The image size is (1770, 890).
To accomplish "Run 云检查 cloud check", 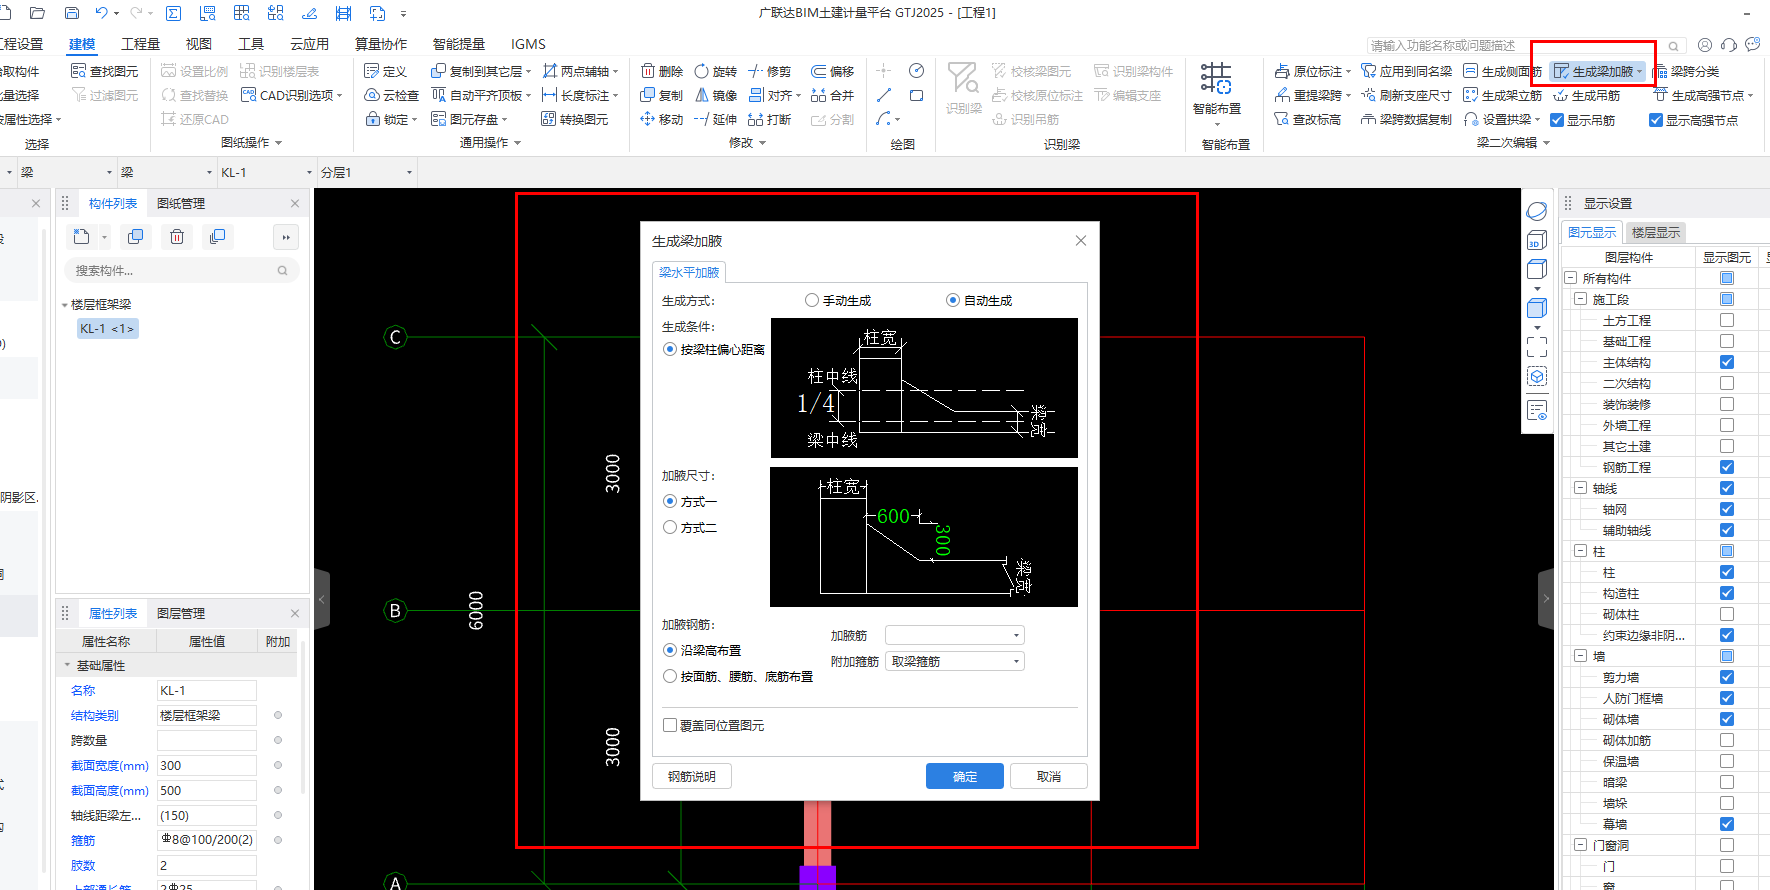I will (391, 95).
